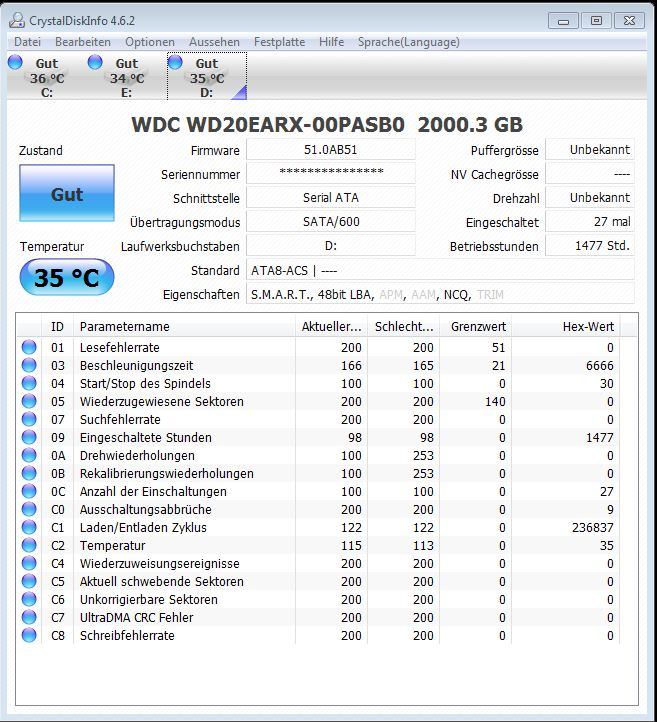657x722 pixels.
Task: Sort by Grenzwert column header
Action: [x=476, y=326]
